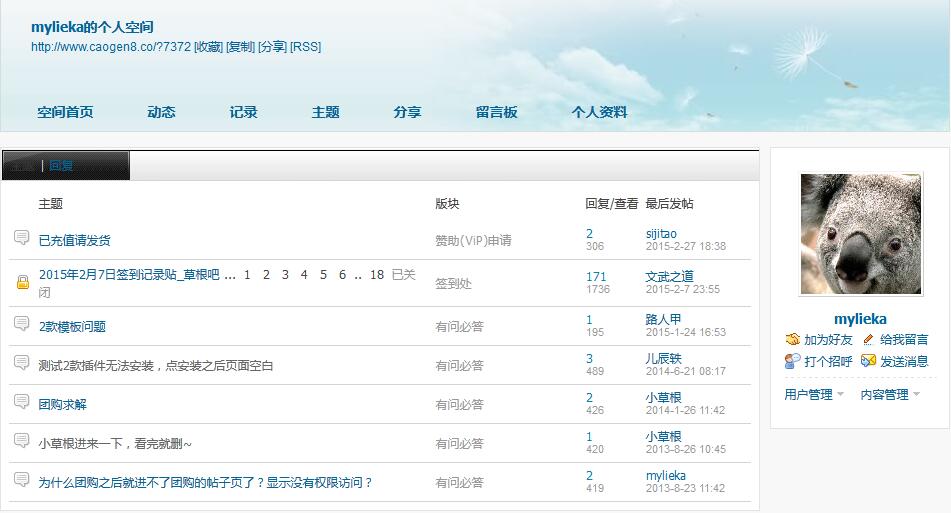Open the 空间首页 navigation tab
This screenshot has width=951, height=513.
click(65, 112)
